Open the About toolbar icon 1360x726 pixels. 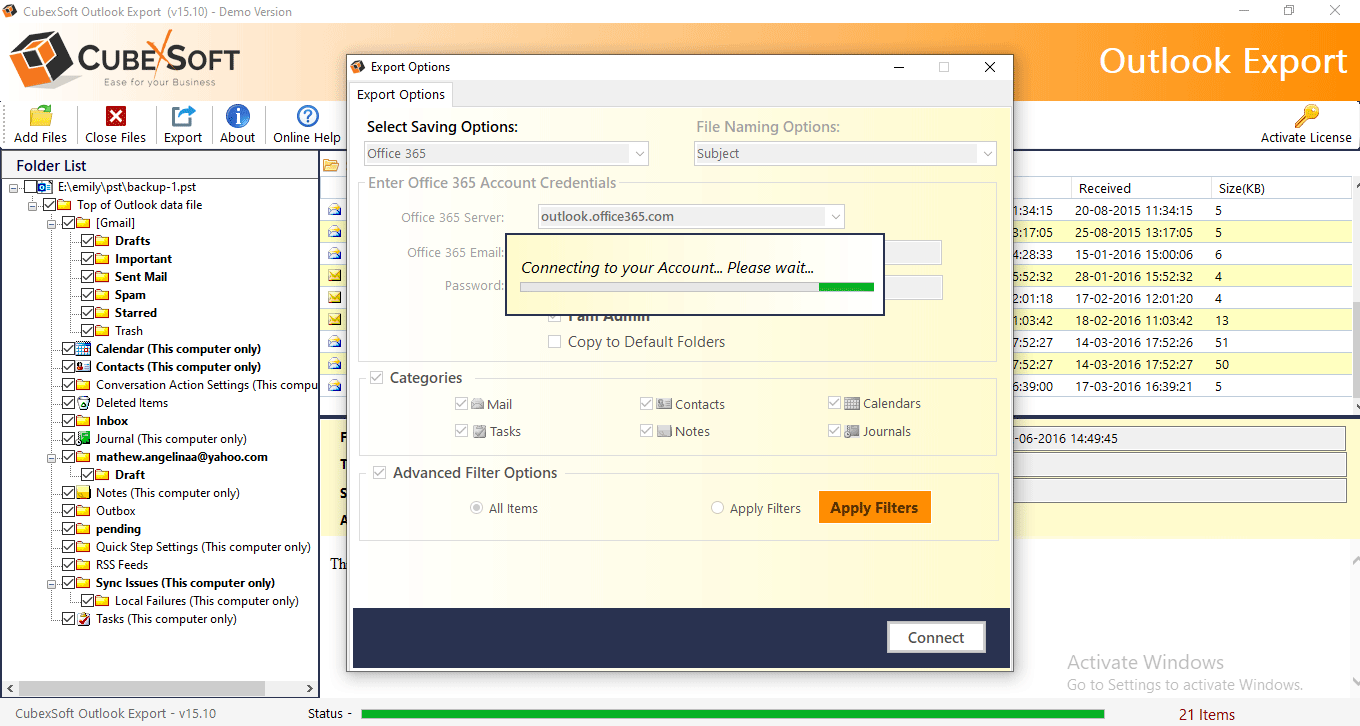[238, 116]
